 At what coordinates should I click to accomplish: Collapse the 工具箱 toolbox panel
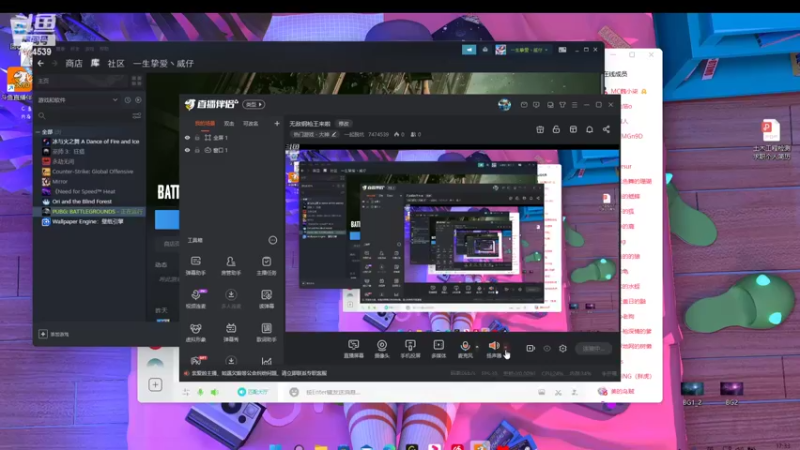(273, 240)
